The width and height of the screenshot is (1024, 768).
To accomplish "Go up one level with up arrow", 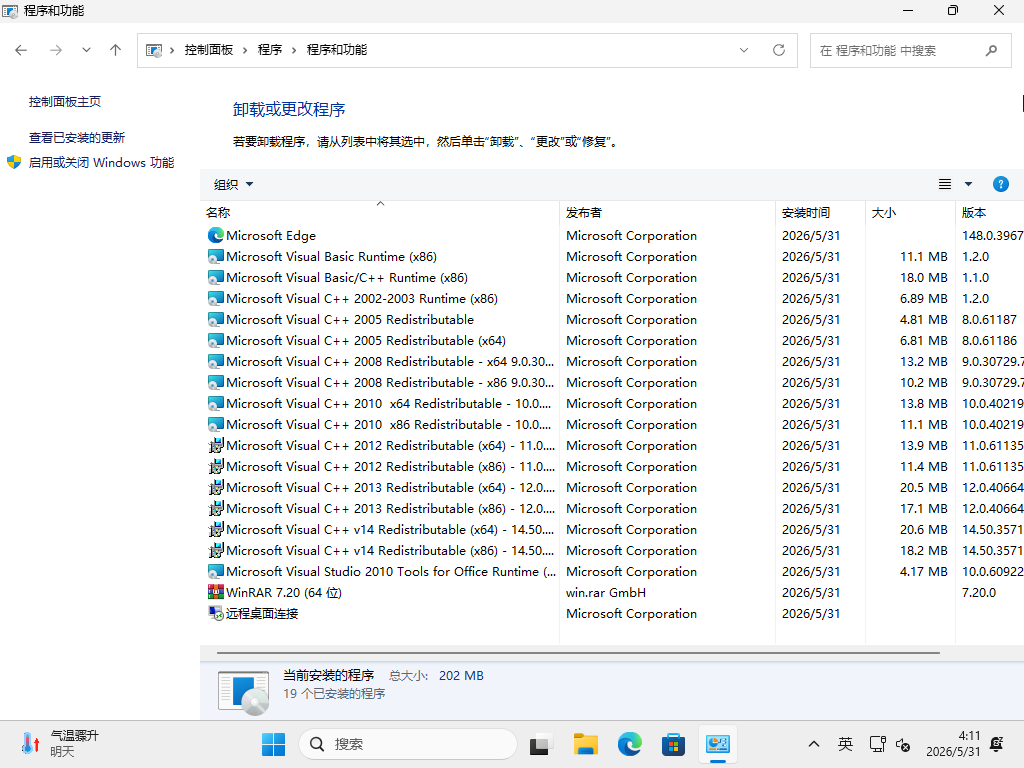I will tap(116, 50).
